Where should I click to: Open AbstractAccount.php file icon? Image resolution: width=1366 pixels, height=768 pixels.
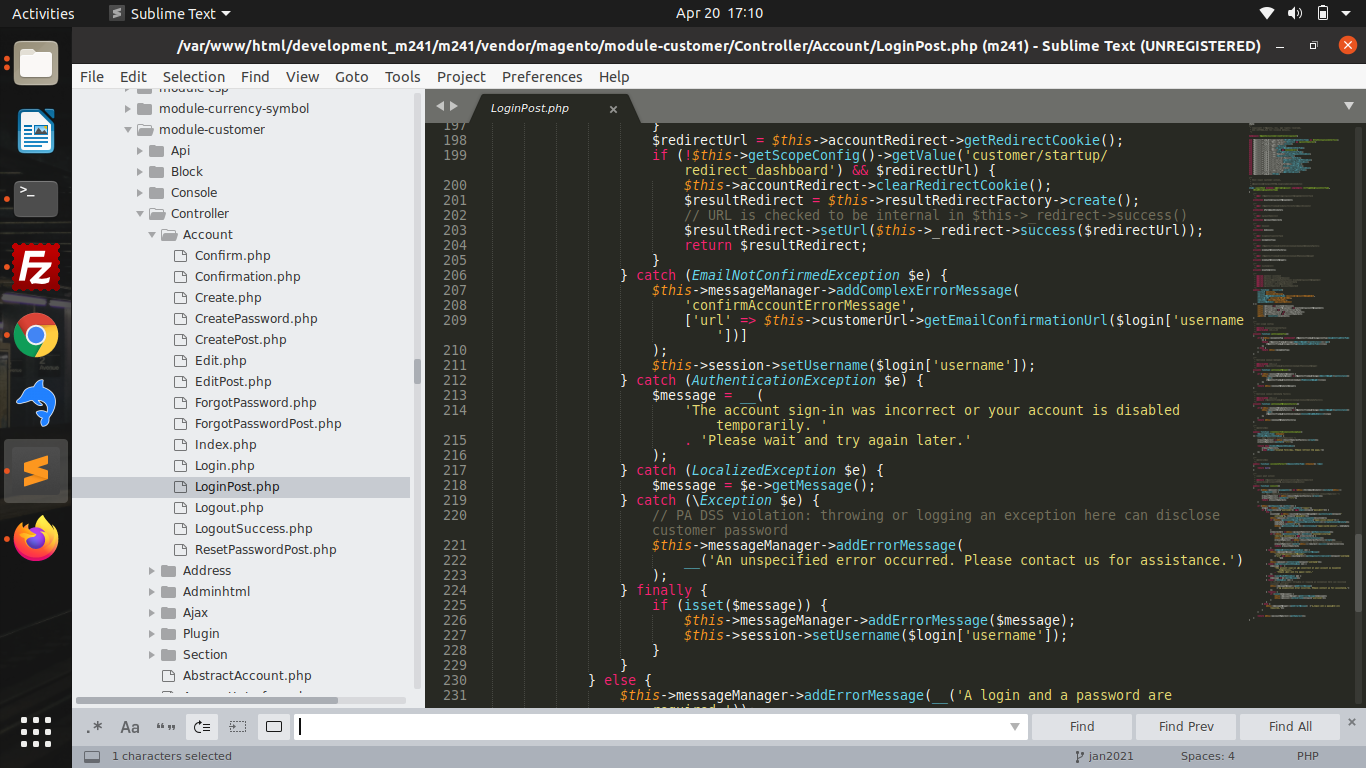pyautogui.click(x=168, y=676)
